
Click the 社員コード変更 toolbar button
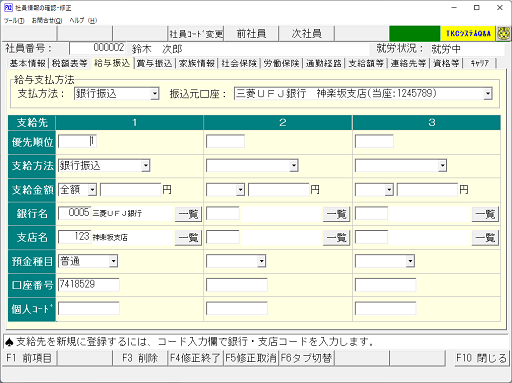coord(196,33)
